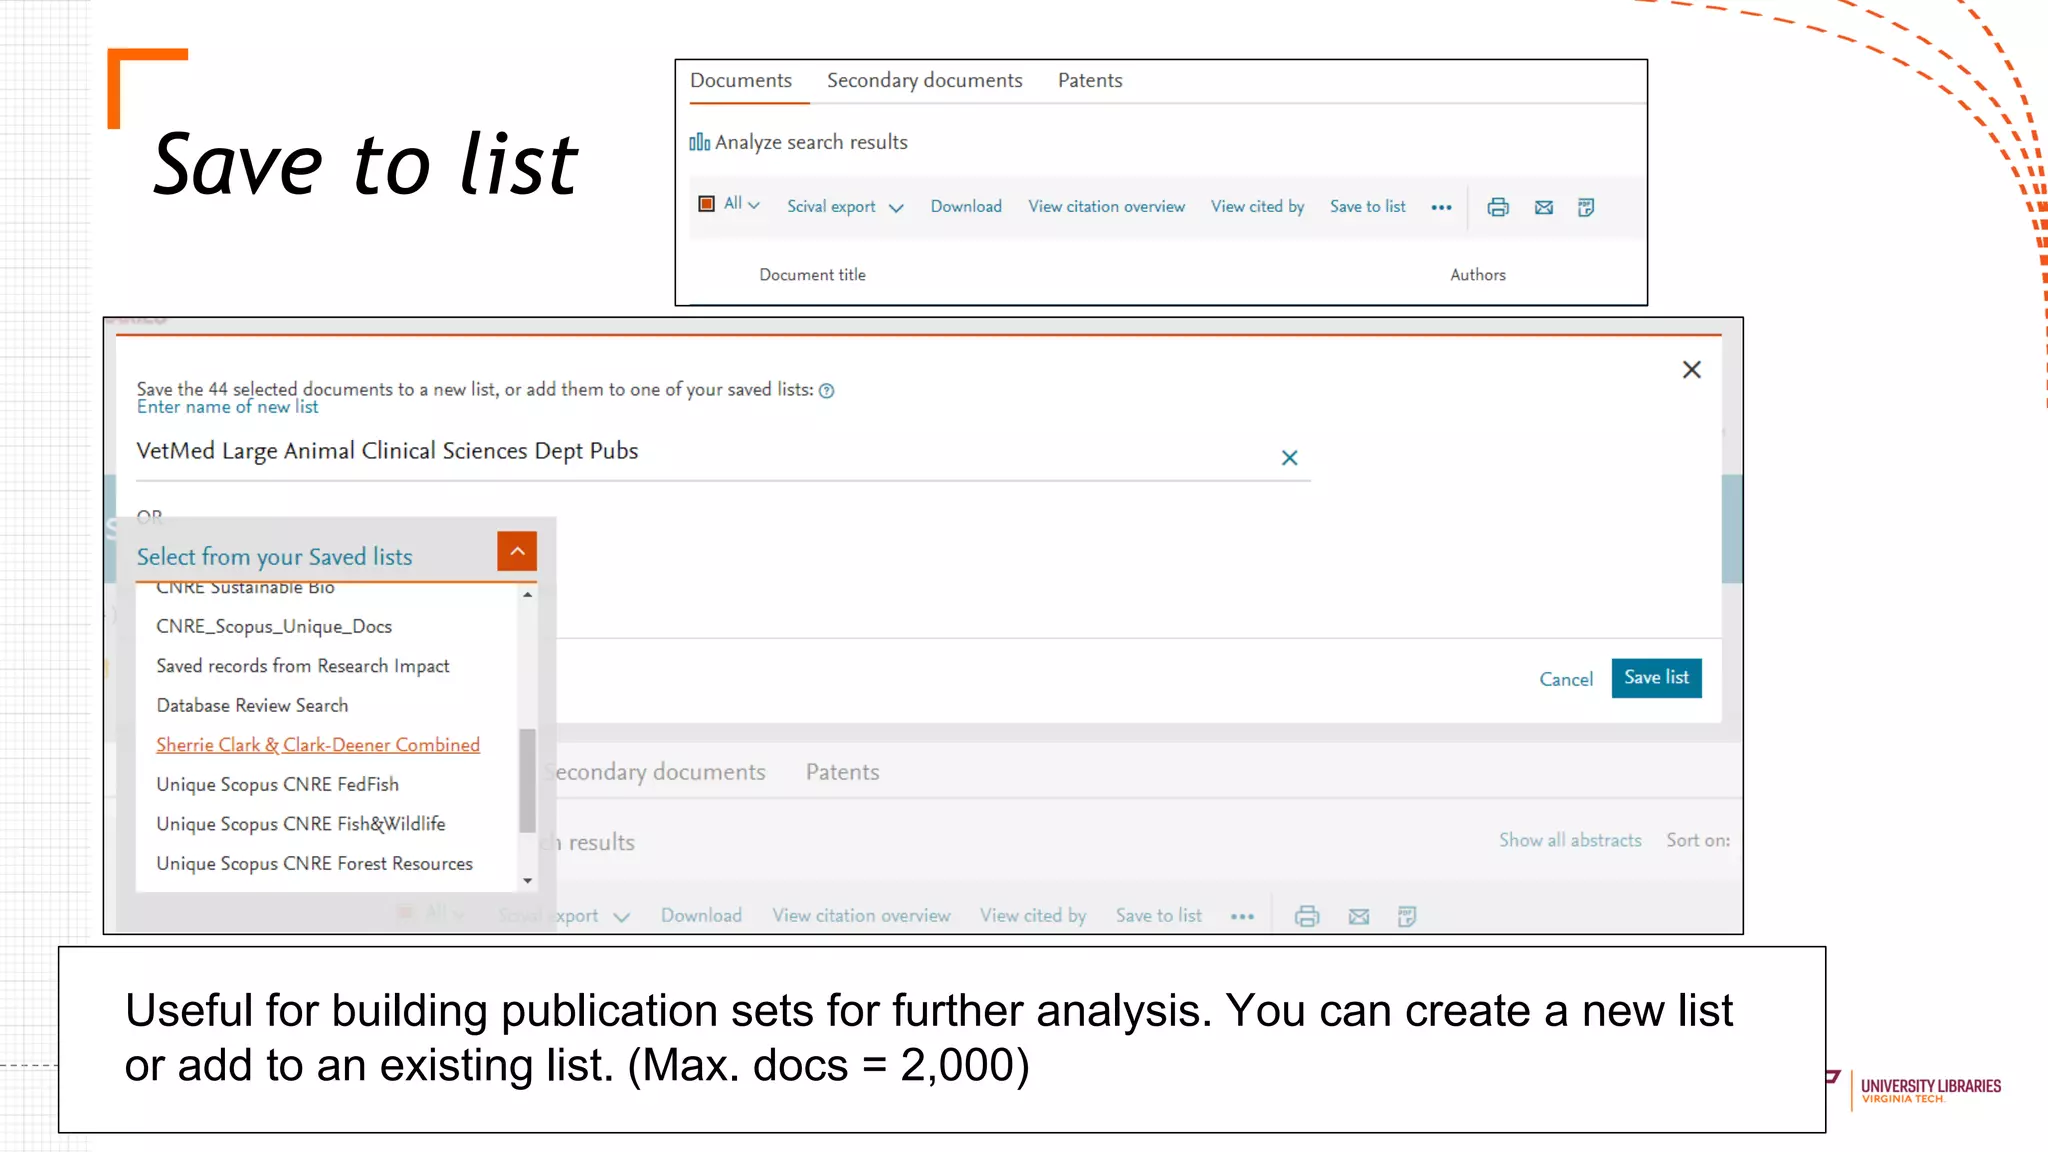Image resolution: width=2048 pixels, height=1152 pixels.
Task: Click dimmed View cited by in lower toolbar
Action: (x=1033, y=916)
